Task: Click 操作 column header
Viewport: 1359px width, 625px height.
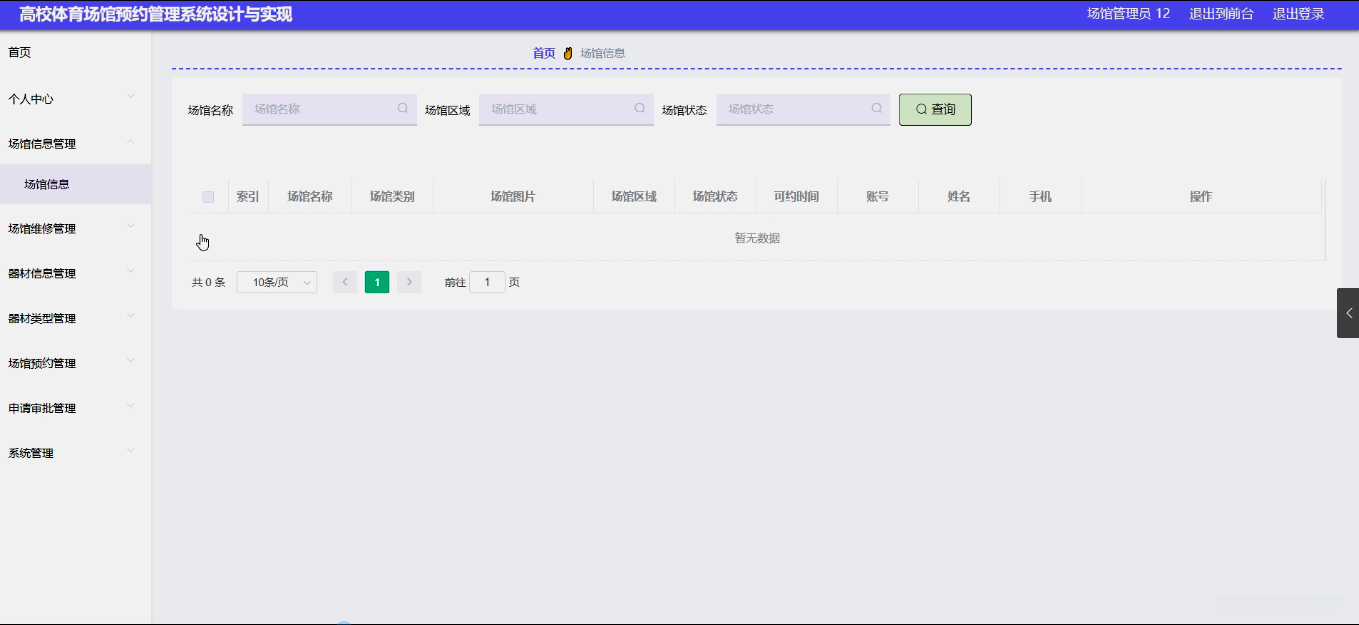Action: (1201, 196)
